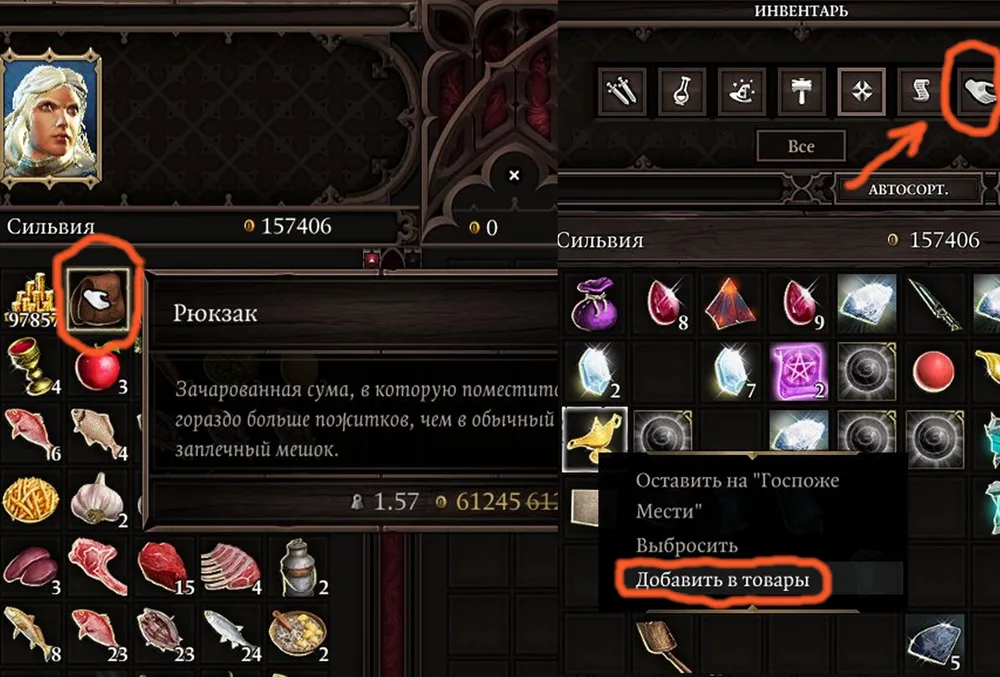
Task: Click the 'АВТОСОРТ.' button
Action: (x=908, y=189)
